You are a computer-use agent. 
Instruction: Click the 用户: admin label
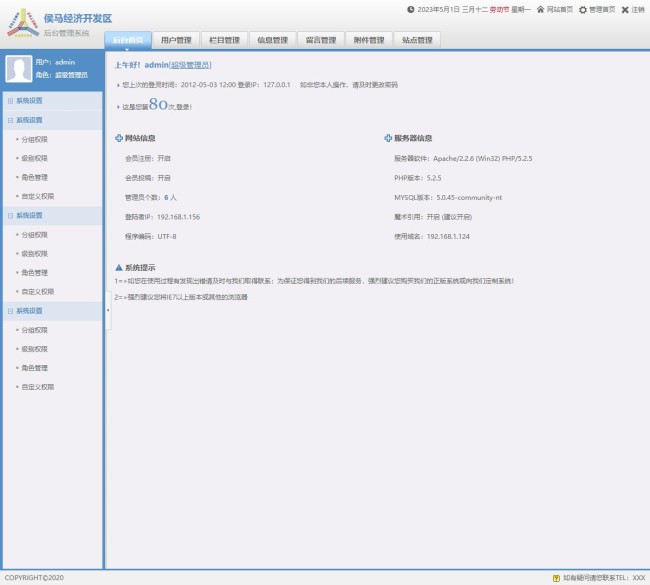point(55,62)
